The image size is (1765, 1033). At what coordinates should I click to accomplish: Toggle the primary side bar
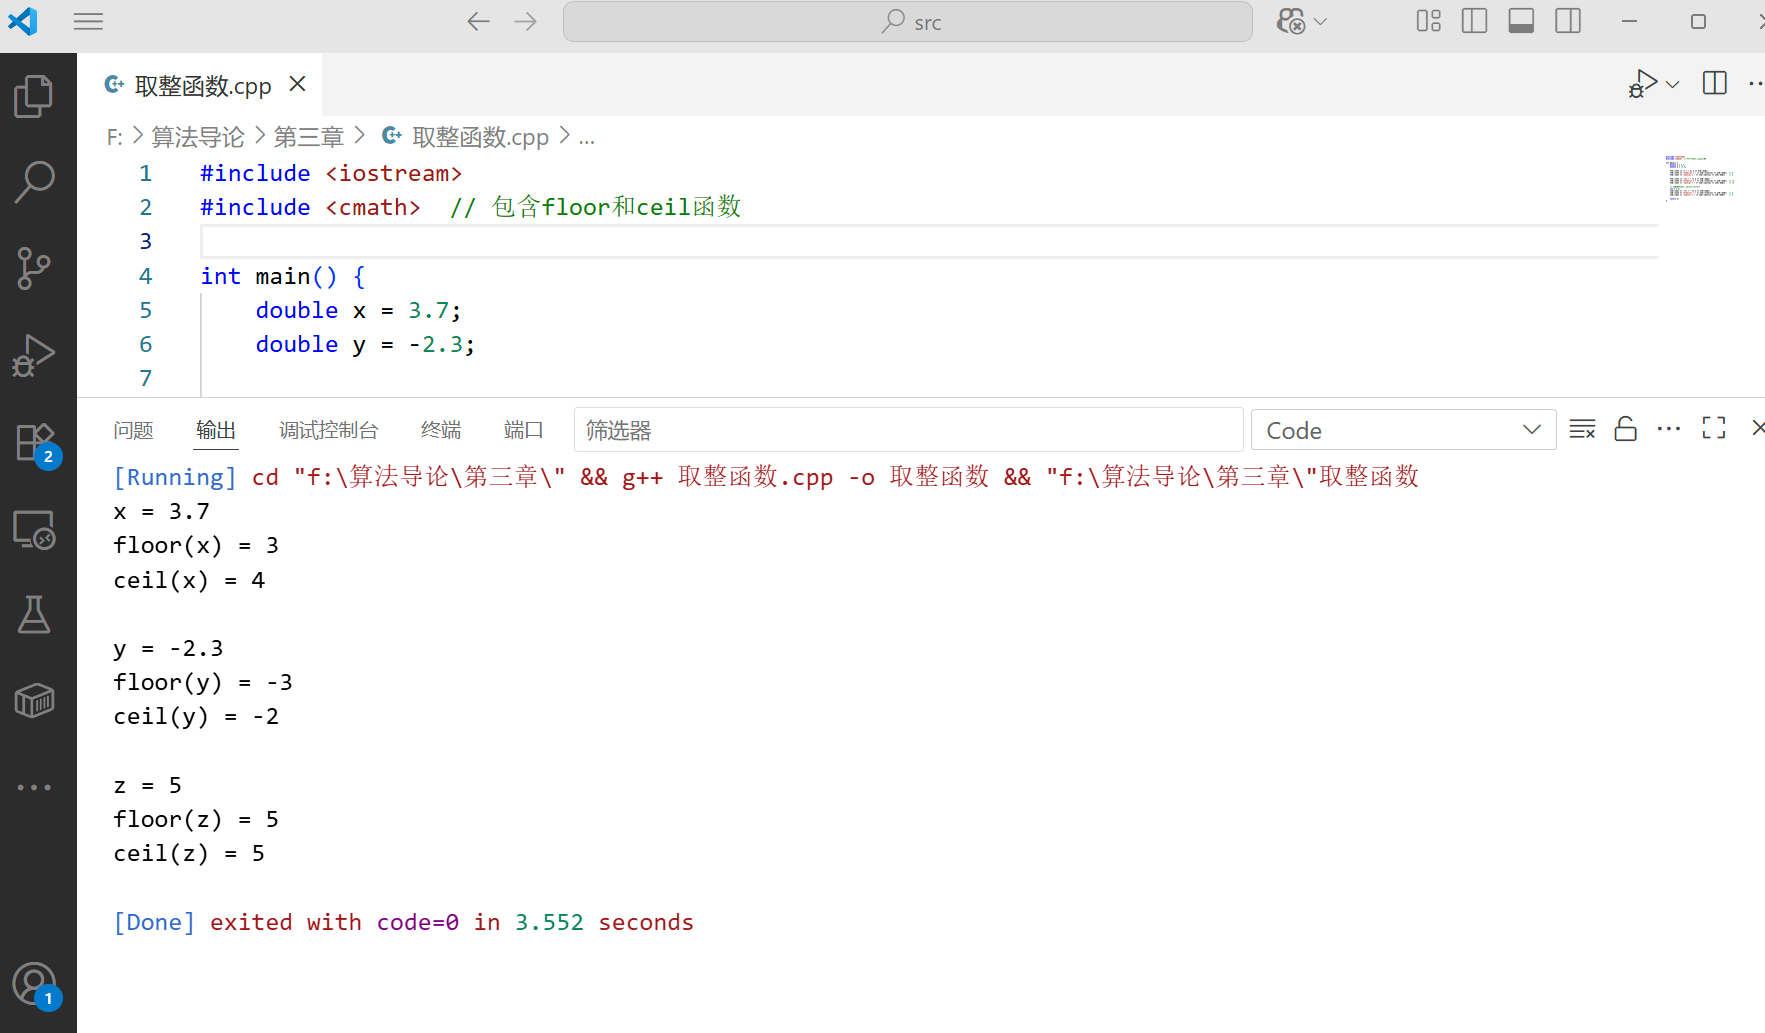tap(1474, 21)
